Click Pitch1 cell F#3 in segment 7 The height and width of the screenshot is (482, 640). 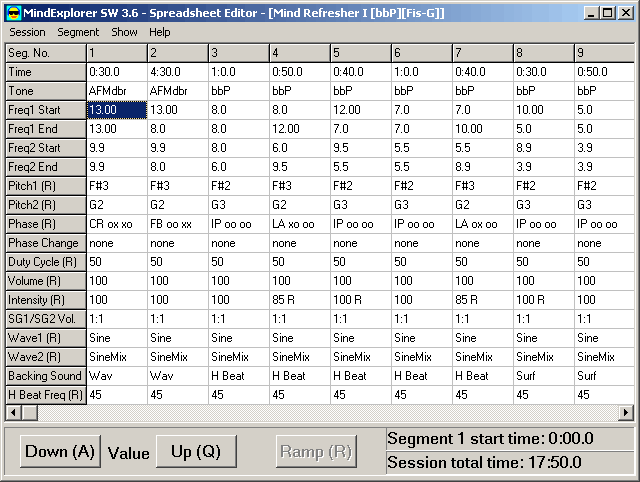[482, 186]
